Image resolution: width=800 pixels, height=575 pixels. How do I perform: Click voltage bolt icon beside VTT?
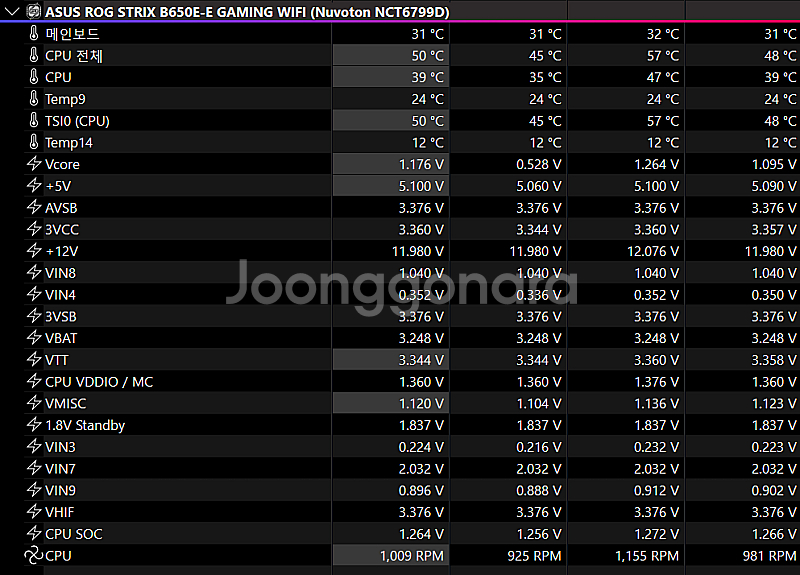click(x=34, y=360)
